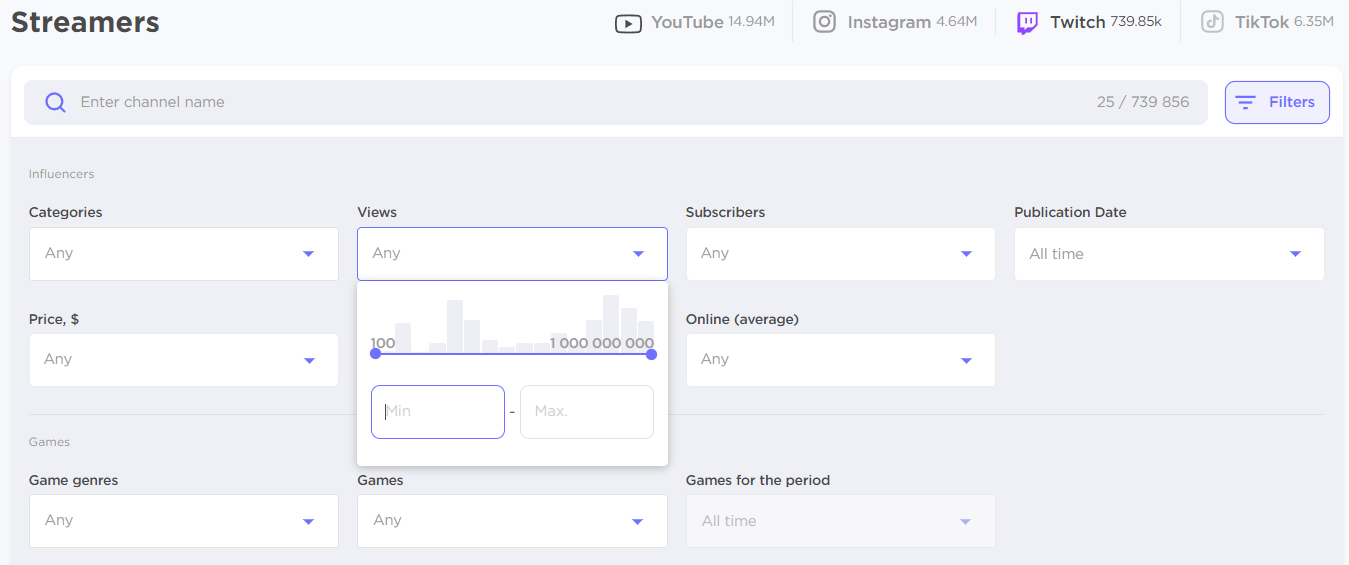
Task: Click the YouTube play icon
Action: click(x=628, y=23)
